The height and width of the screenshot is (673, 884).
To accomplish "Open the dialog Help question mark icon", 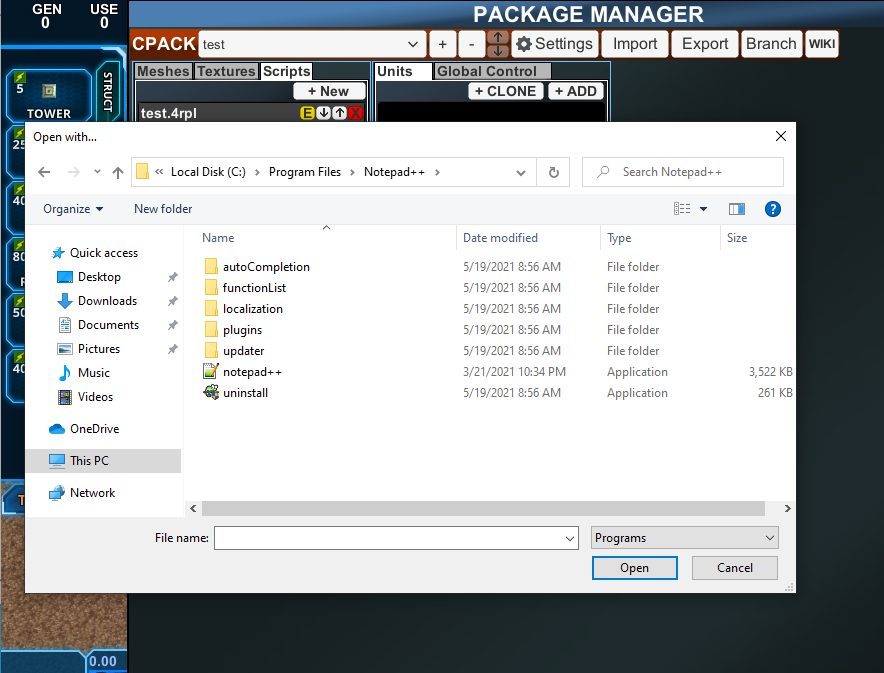I will coord(772,209).
